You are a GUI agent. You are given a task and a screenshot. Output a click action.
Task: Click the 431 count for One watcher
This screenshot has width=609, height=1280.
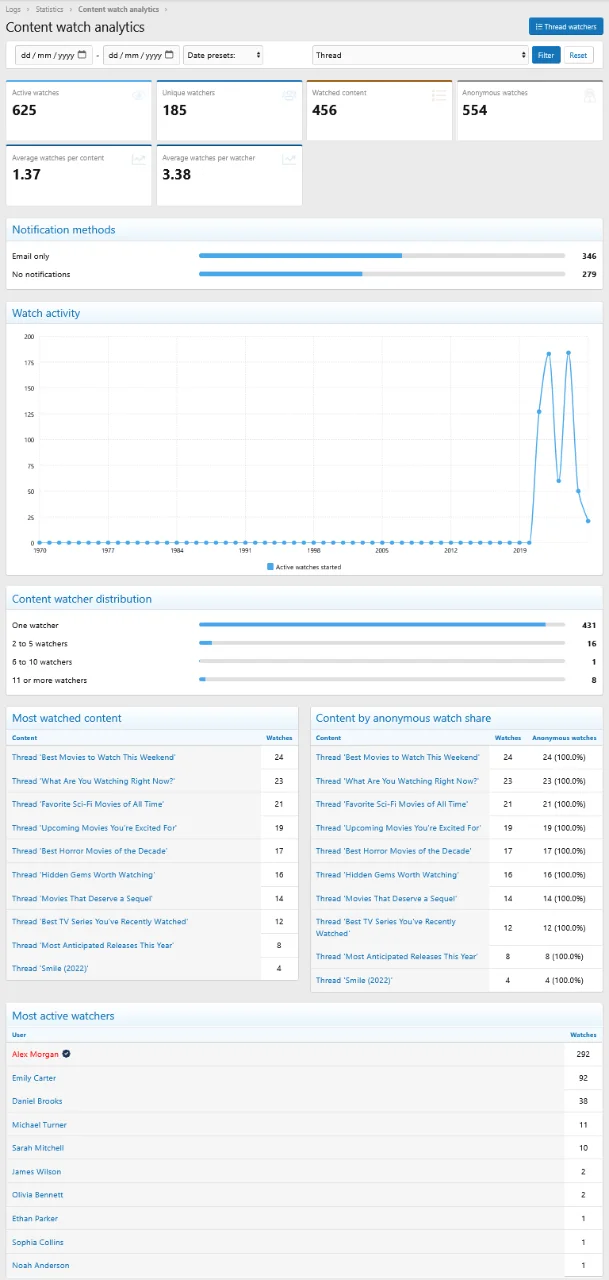pos(588,625)
